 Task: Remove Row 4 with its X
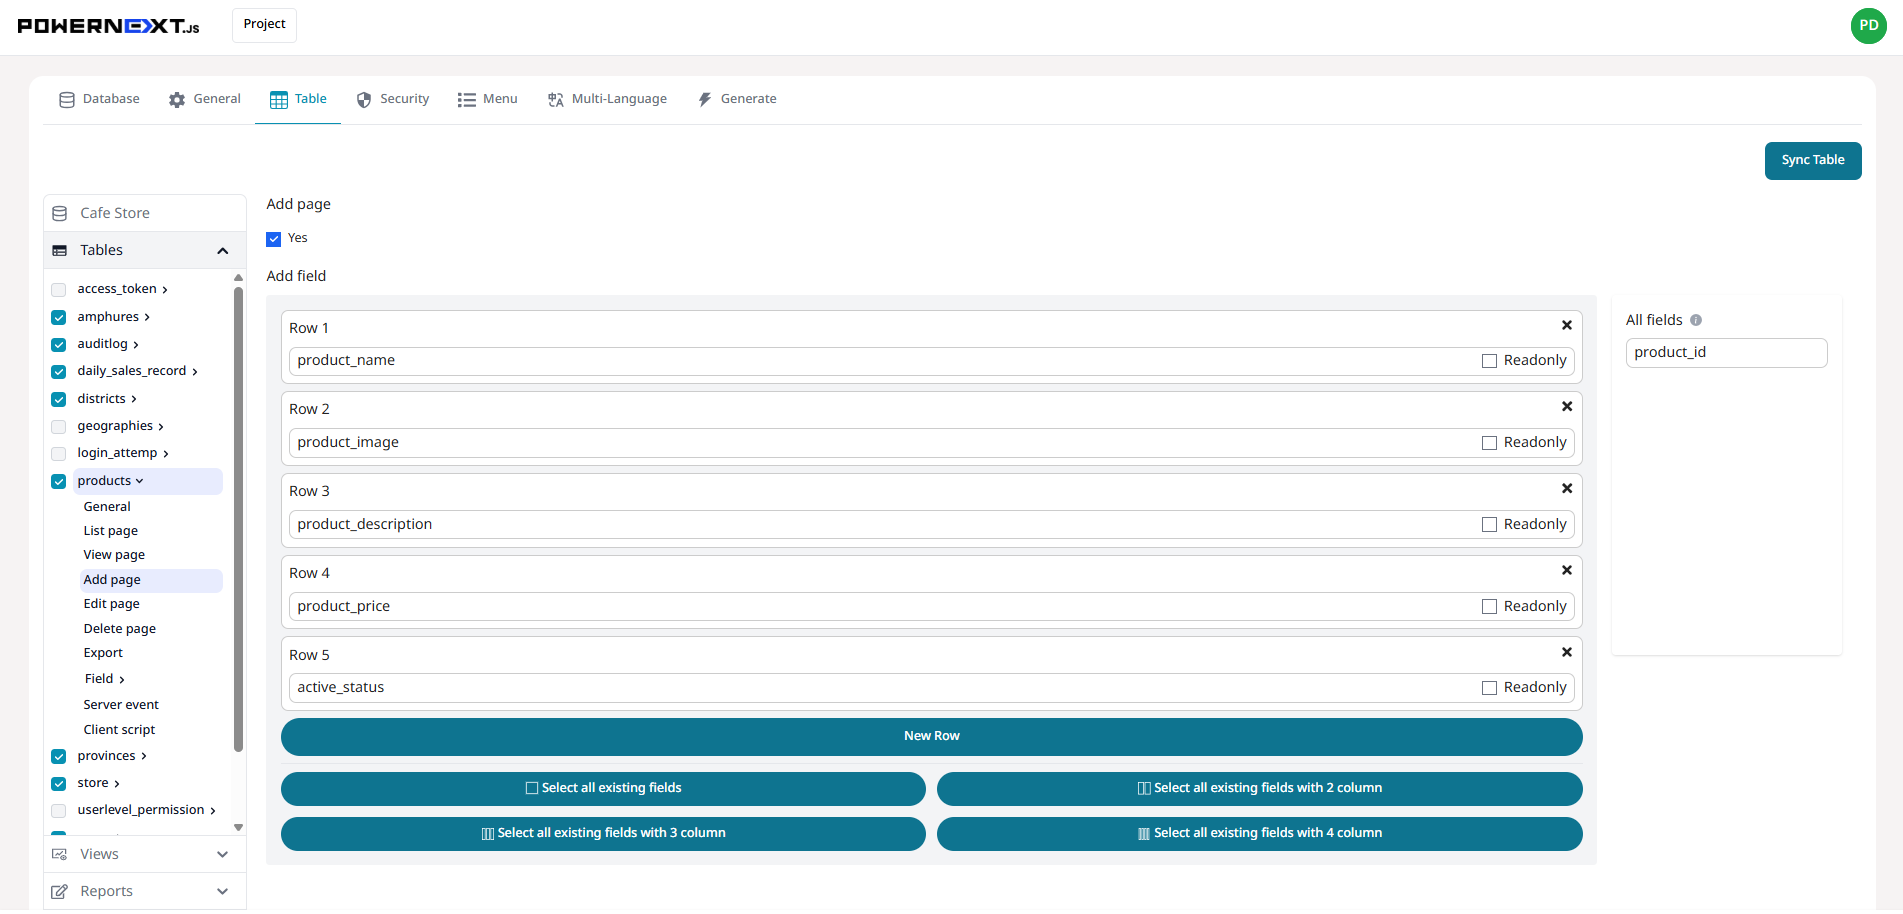coord(1567,571)
